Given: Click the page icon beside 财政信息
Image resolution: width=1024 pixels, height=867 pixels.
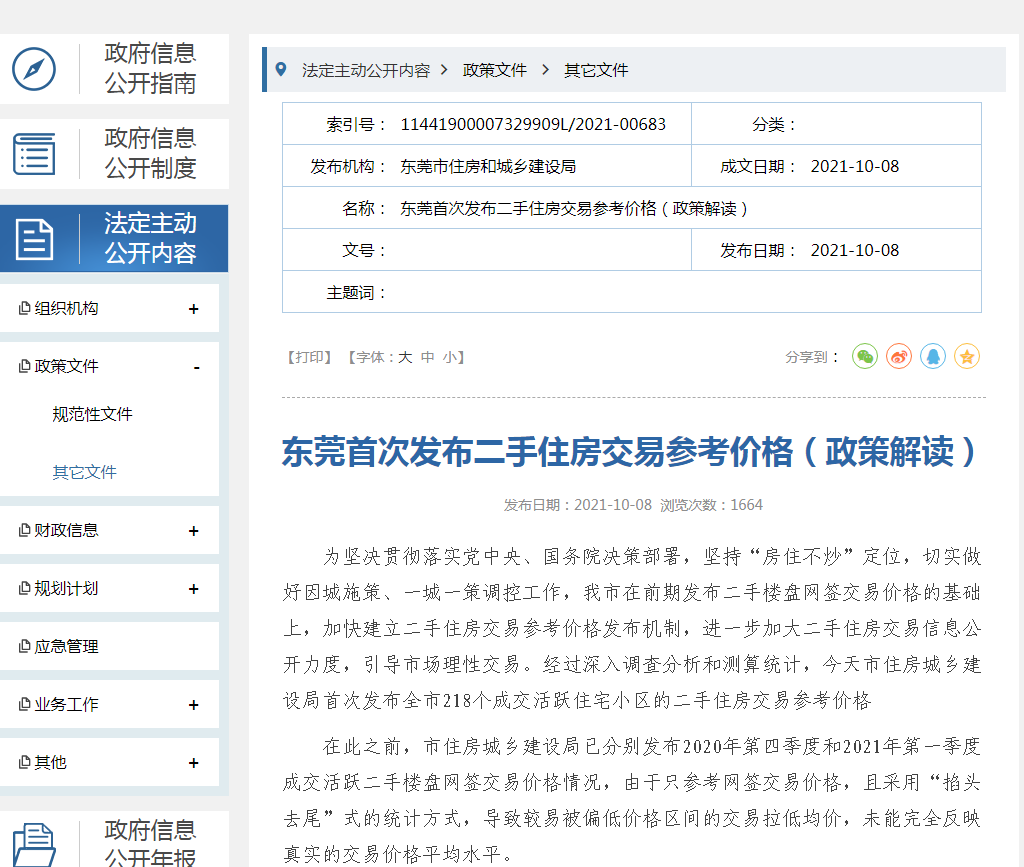Looking at the screenshot, I should tap(24, 530).
